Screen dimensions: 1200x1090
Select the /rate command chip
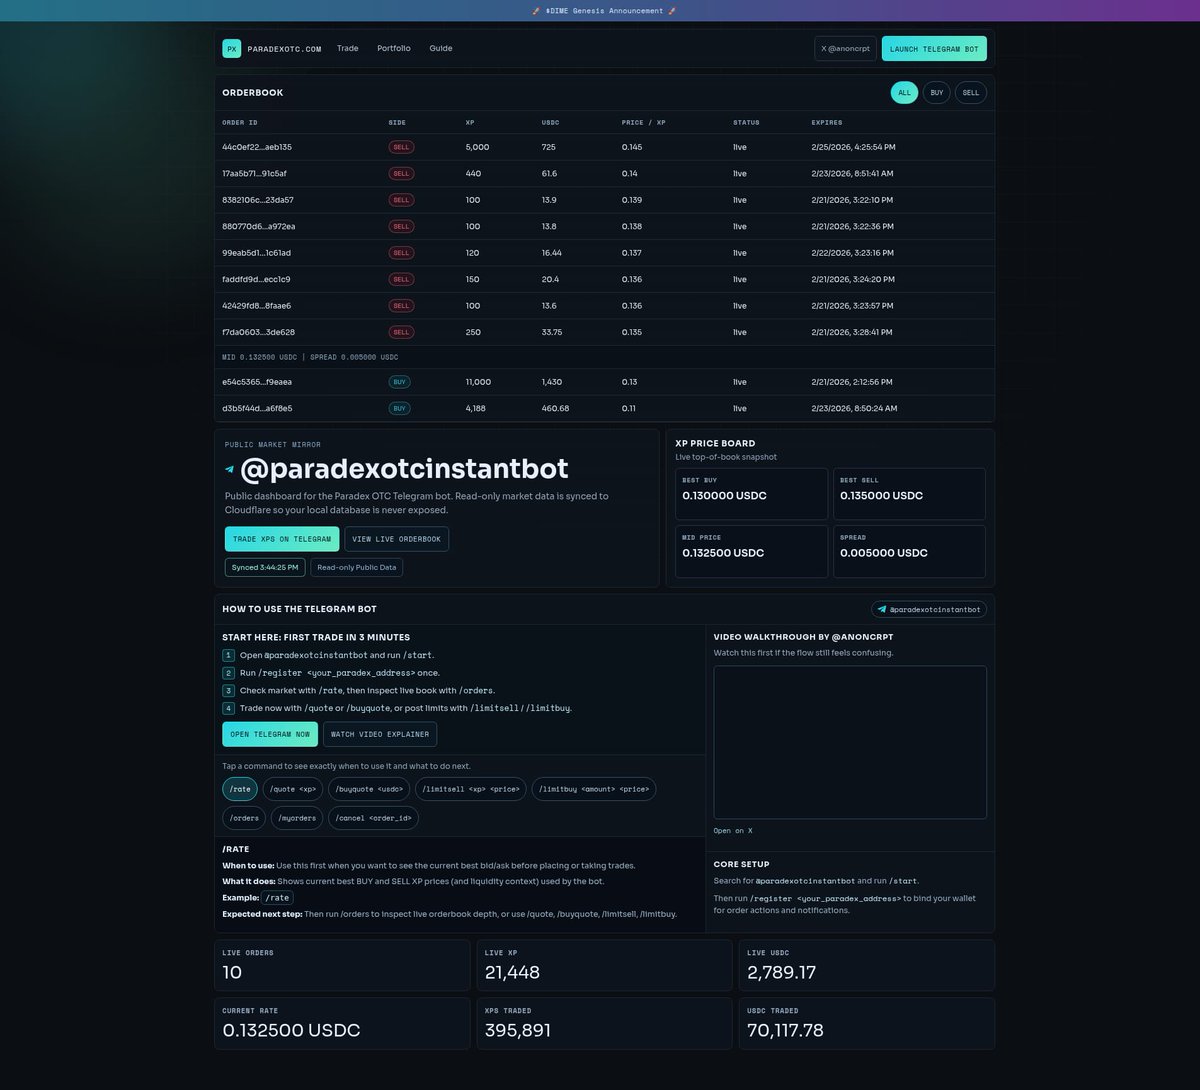tap(240, 789)
